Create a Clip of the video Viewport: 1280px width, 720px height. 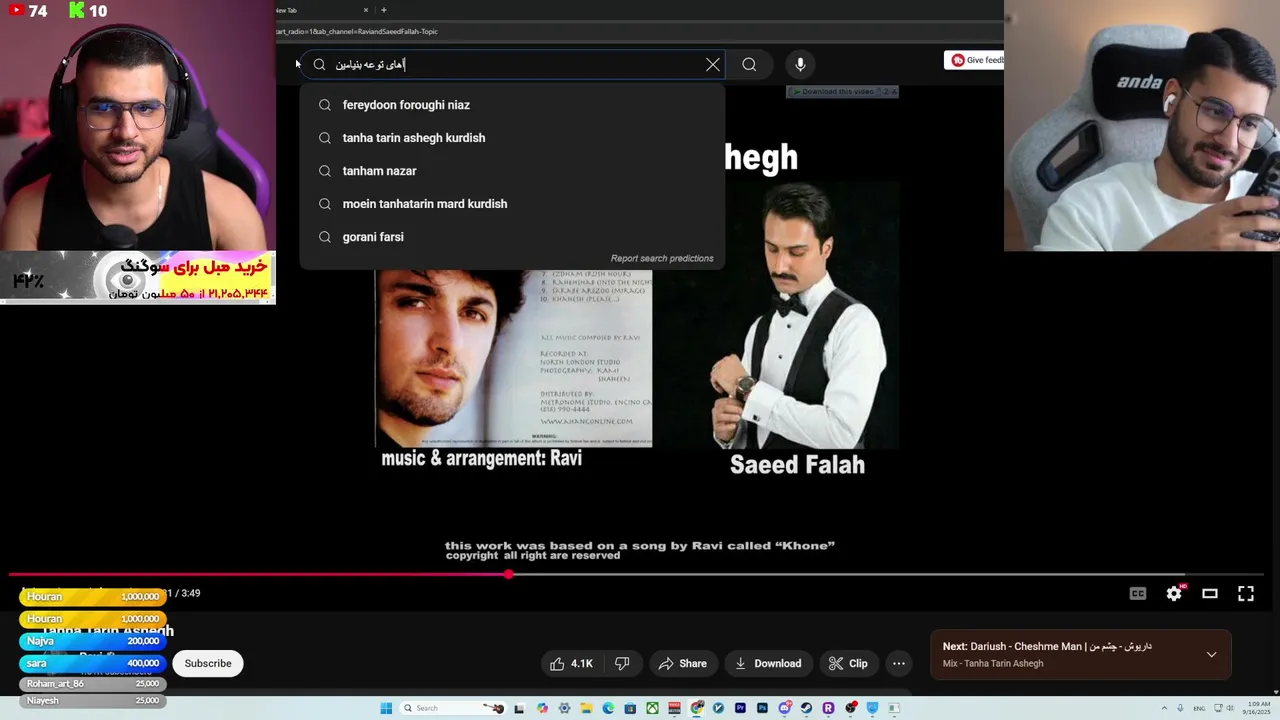pos(847,663)
